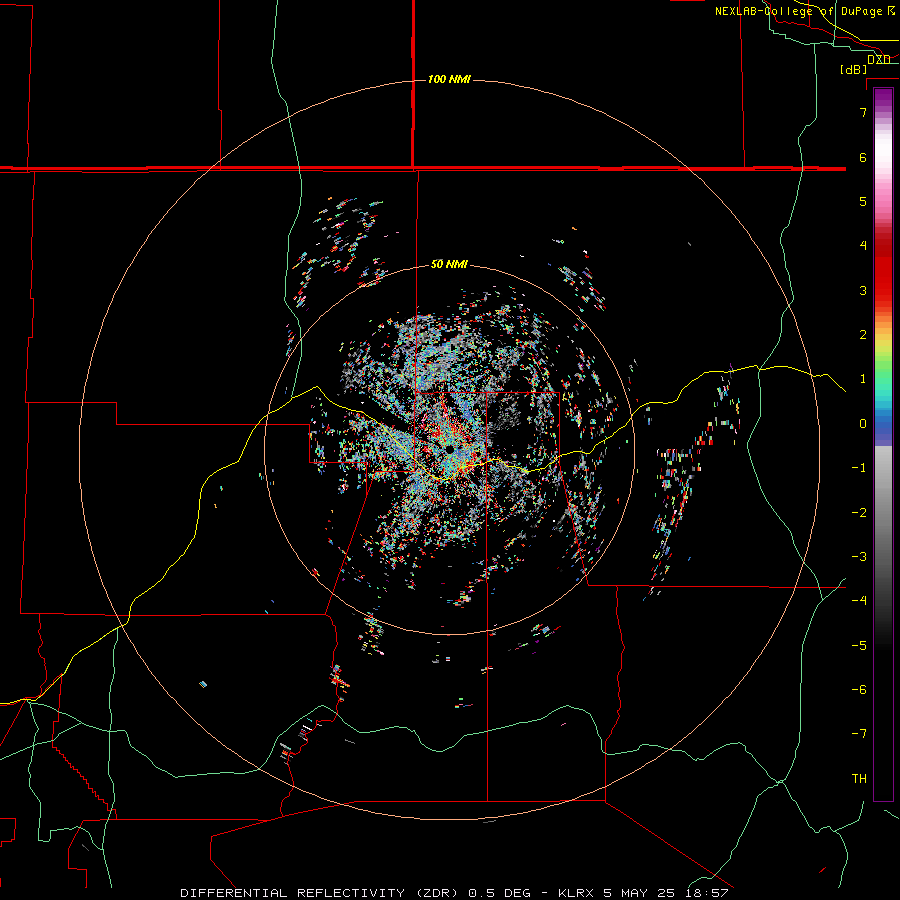The width and height of the screenshot is (900, 900).
Task: Click the 50 NMI range ring label
Action: pos(449,264)
